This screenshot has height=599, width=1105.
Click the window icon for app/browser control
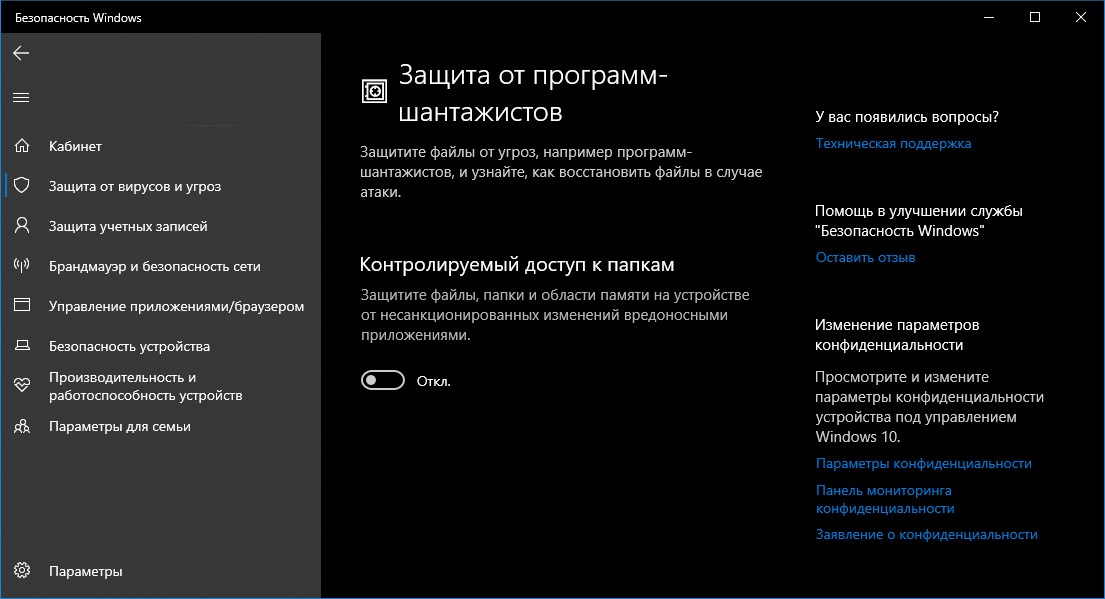[x=22, y=305]
